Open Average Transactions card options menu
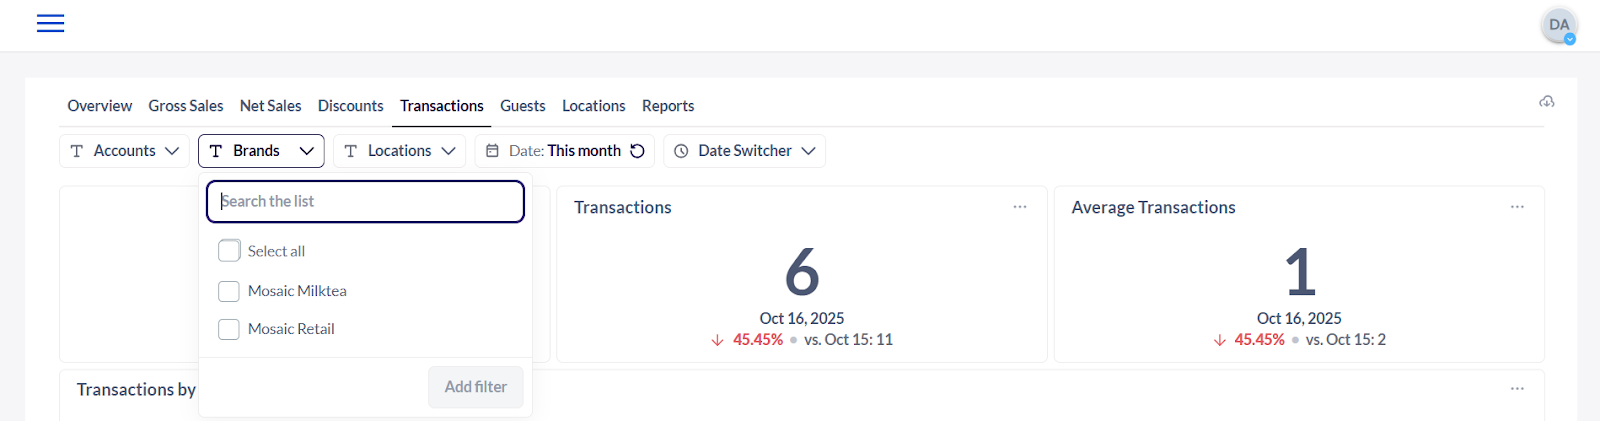Viewport: 1600px width, 421px height. 1516,207
